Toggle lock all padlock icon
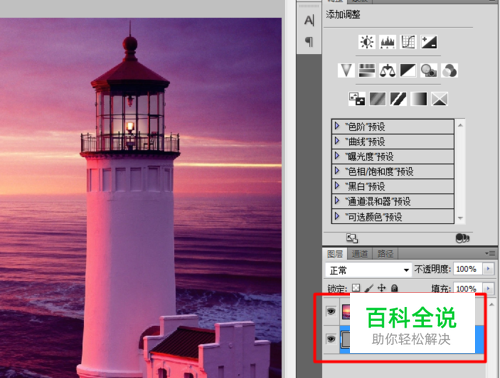The width and height of the screenshot is (500, 378). click(394, 288)
